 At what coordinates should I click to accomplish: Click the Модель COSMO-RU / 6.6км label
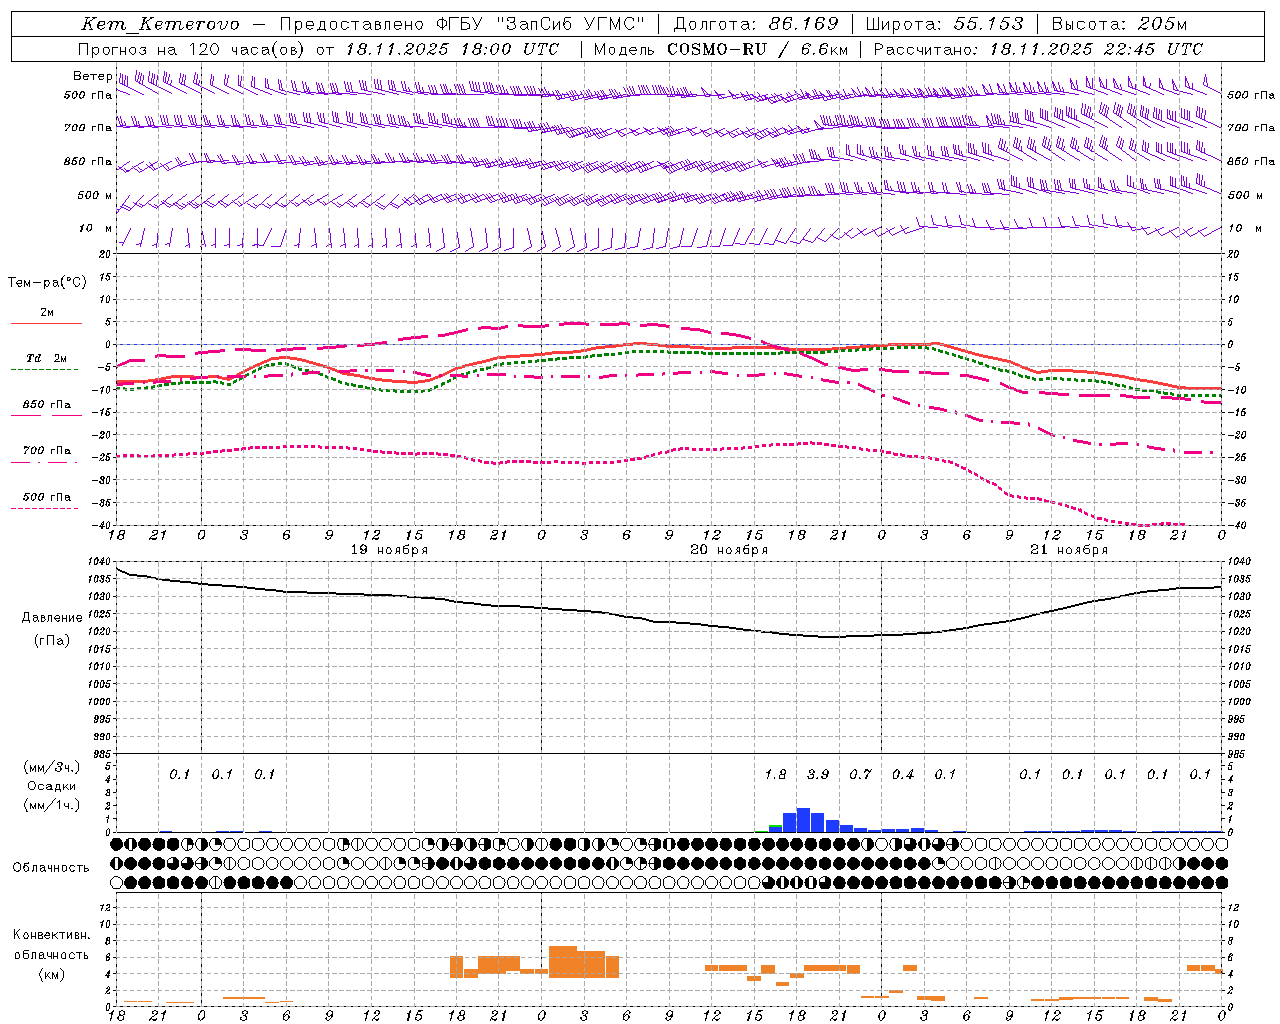point(721,49)
